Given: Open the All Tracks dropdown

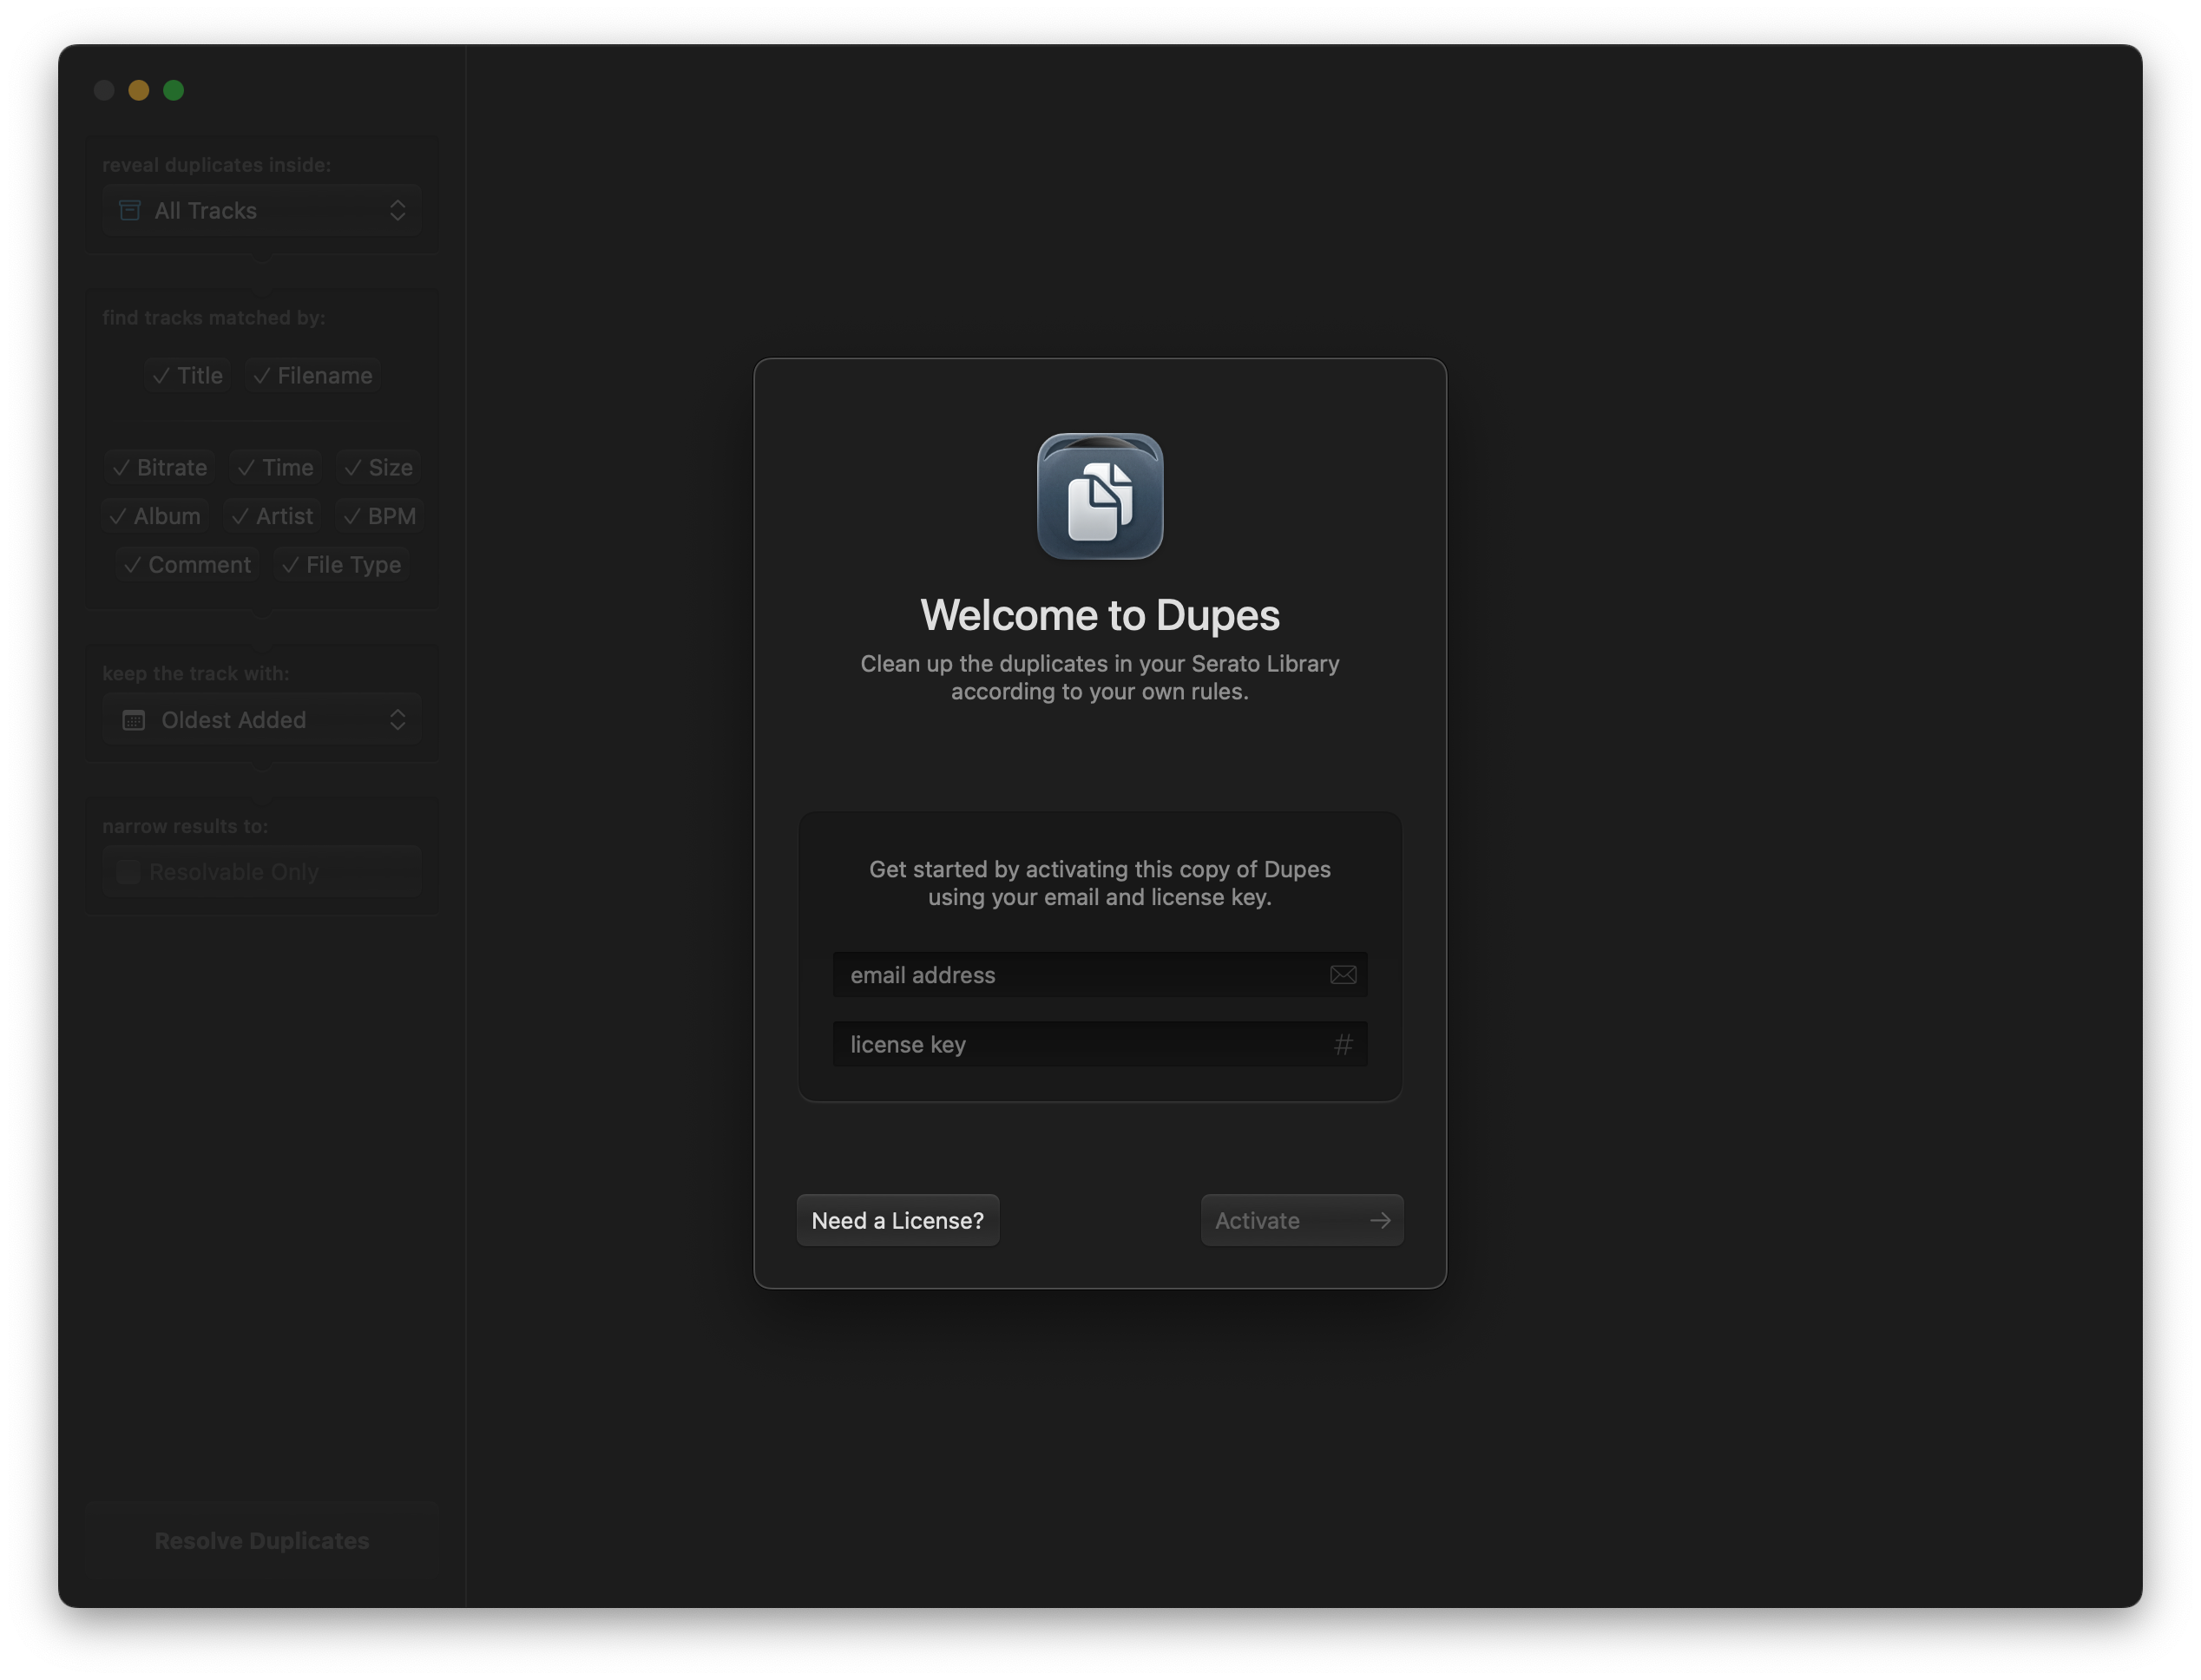Looking at the screenshot, I should coord(260,210).
